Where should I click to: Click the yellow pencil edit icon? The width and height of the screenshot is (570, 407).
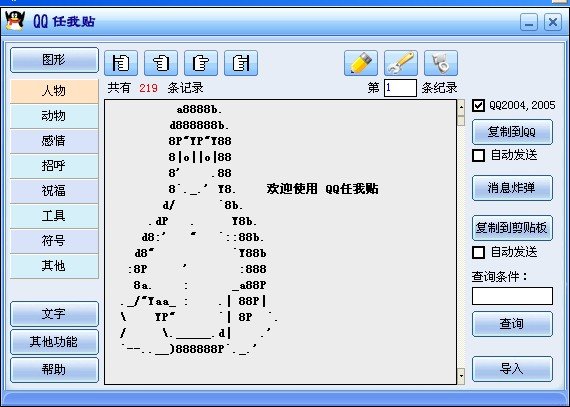click(361, 63)
